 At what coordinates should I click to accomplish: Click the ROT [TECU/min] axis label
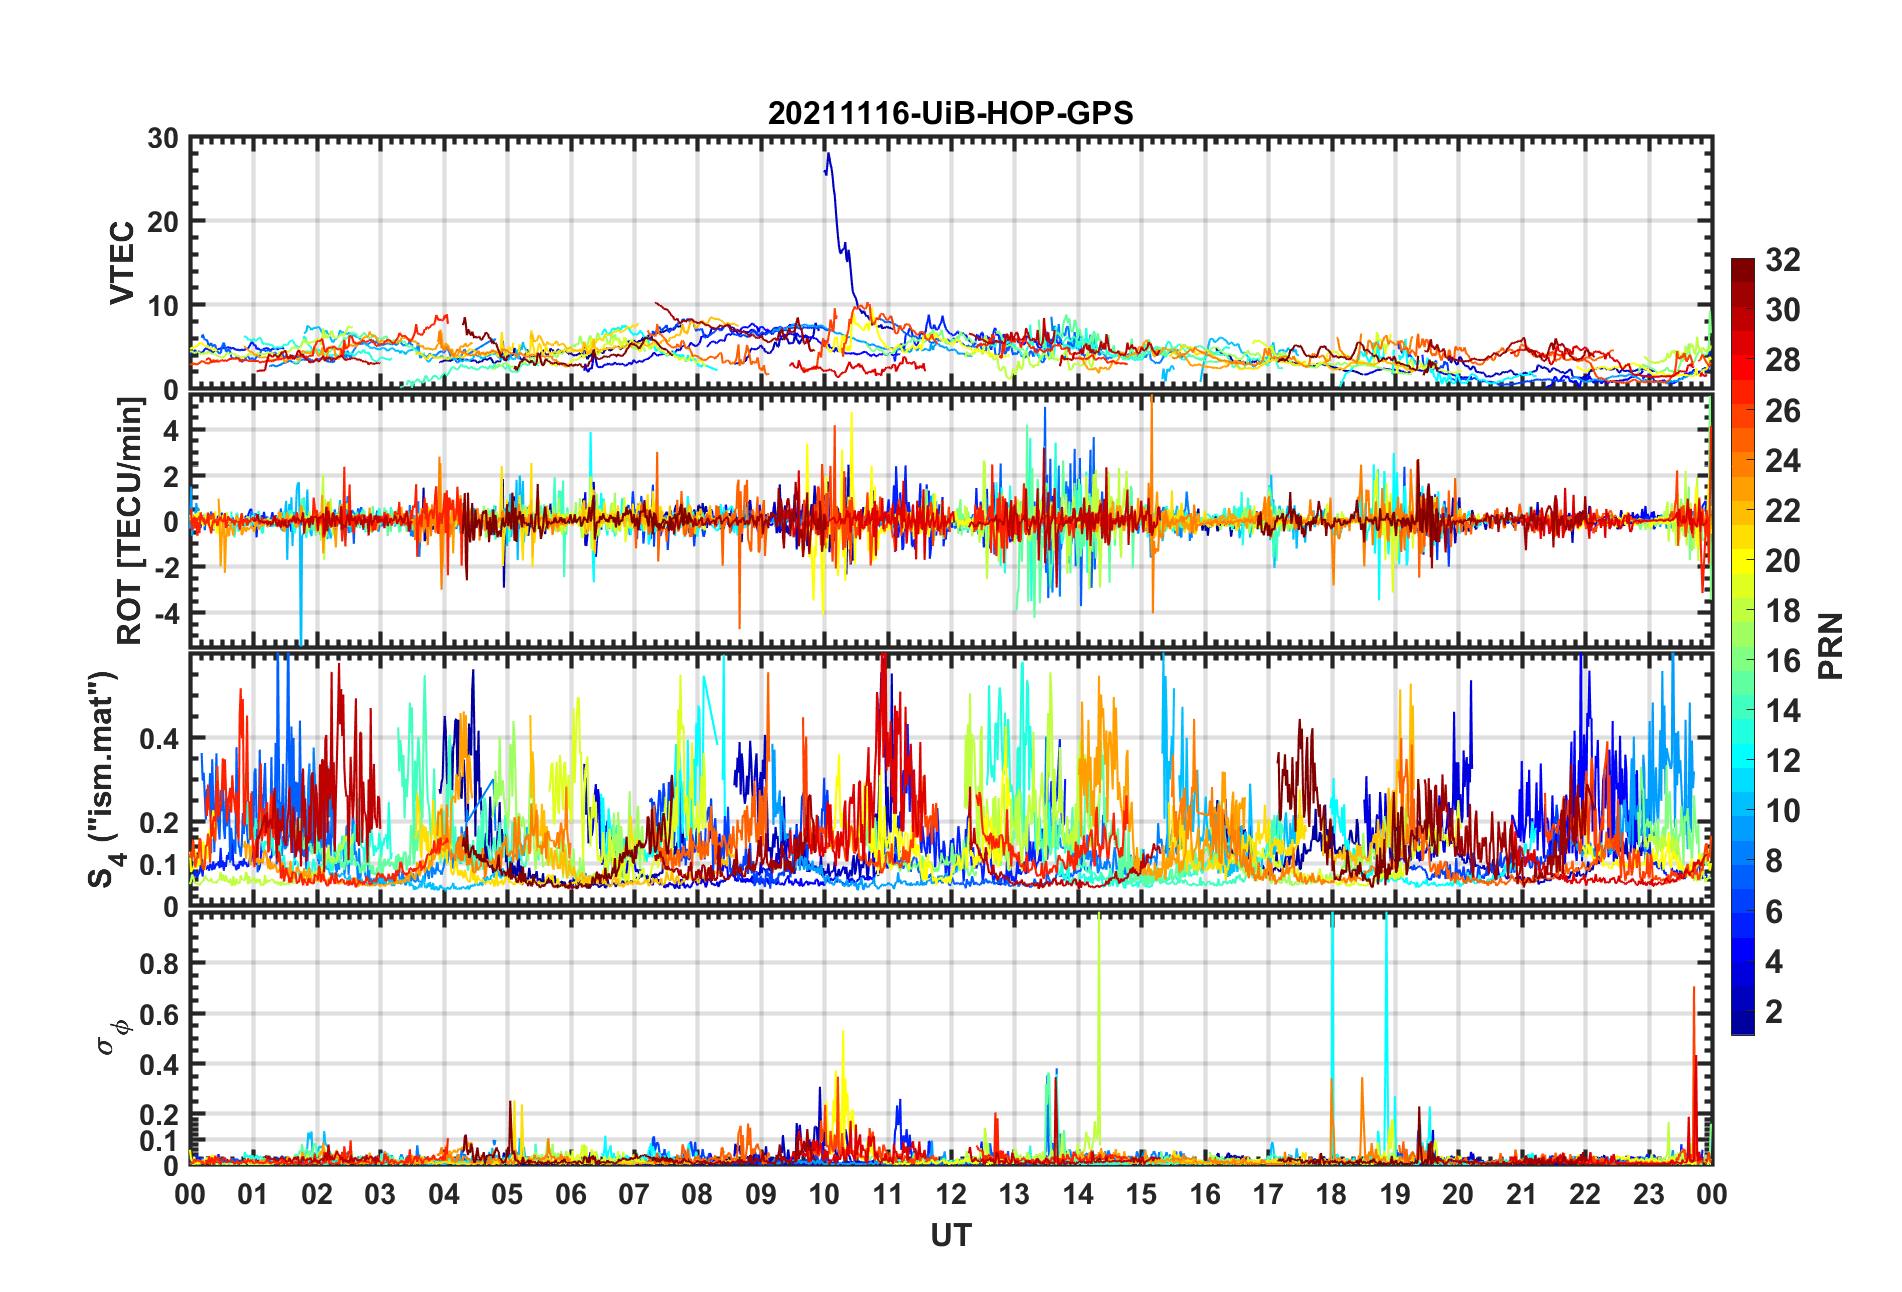tap(130, 521)
